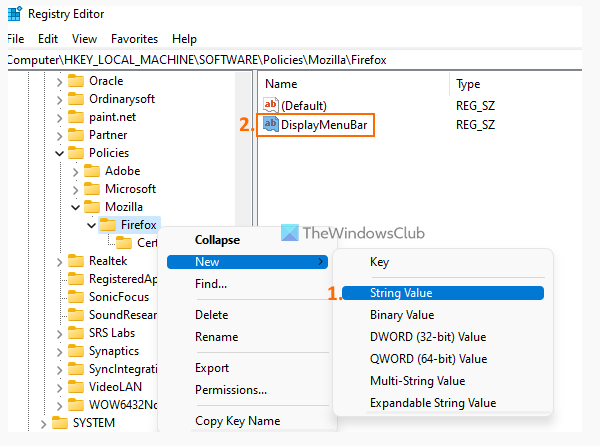Click the Type column header

[469, 84]
